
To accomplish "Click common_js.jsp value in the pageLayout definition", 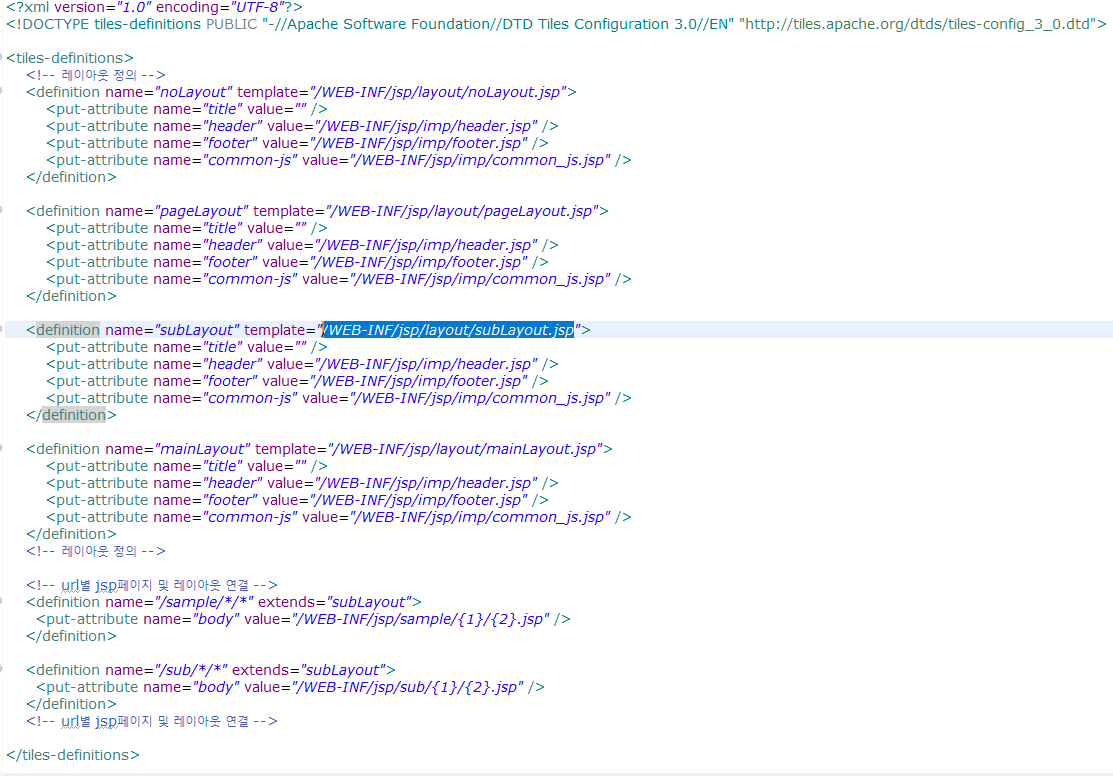I will [x=481, y=280].
